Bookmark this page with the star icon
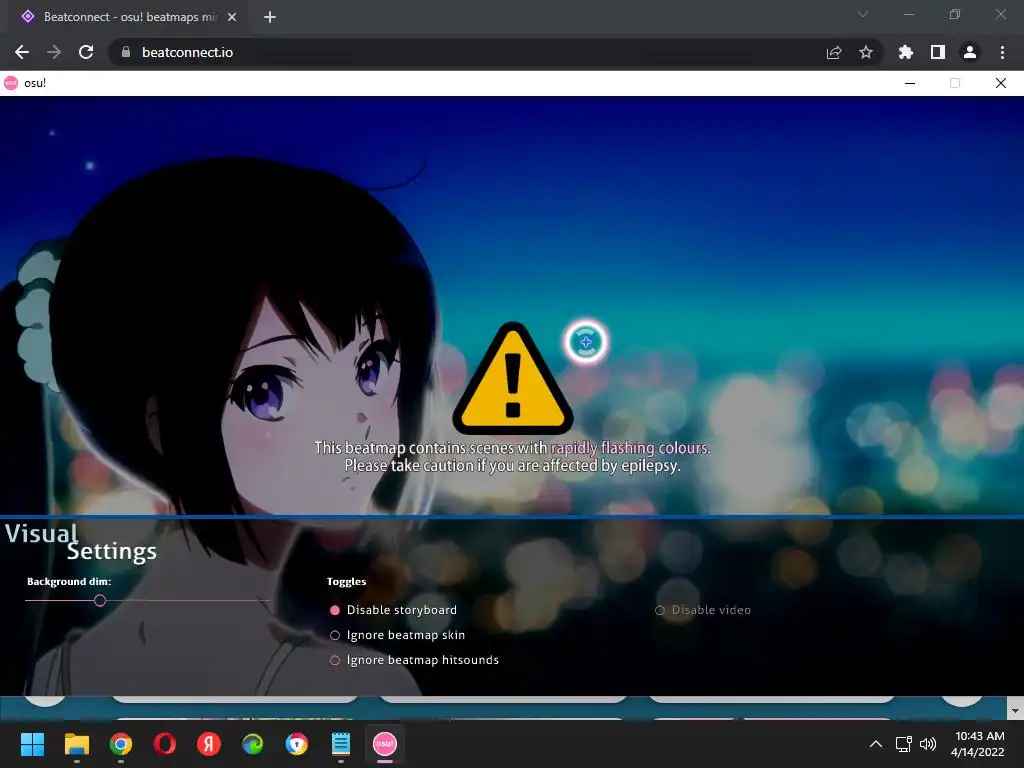This screenshot has height=768, width=1024. 866,52
